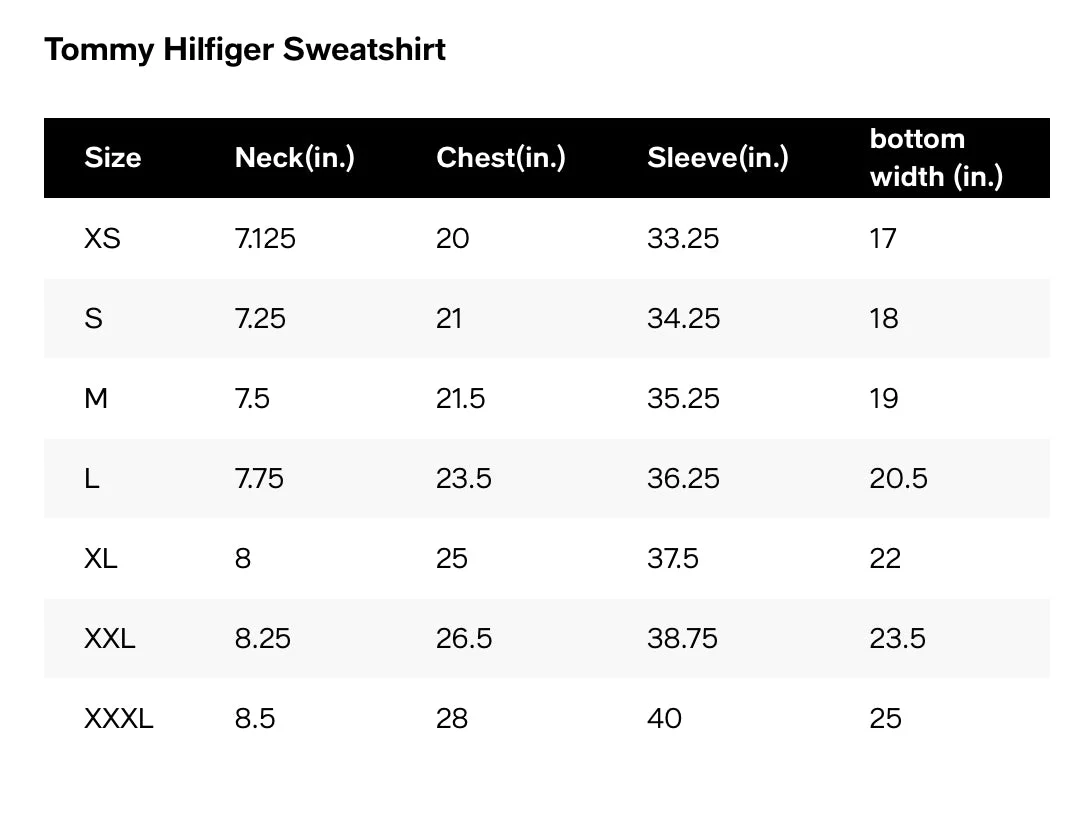The image size is (1079, 828).
Task: Select chest value 28 for XXXL
Action: pos(452,719)
